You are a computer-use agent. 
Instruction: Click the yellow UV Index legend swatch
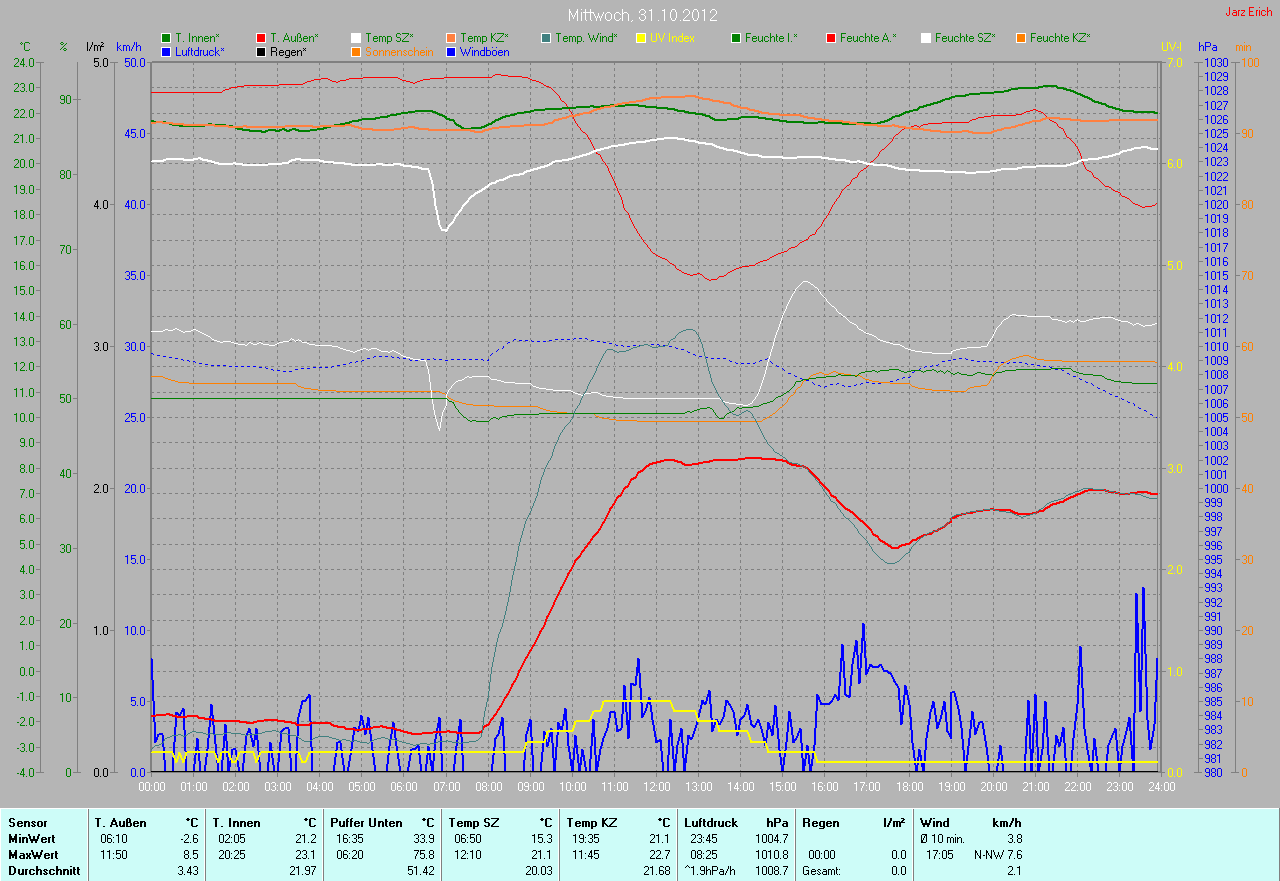click(x=641, y=38)
